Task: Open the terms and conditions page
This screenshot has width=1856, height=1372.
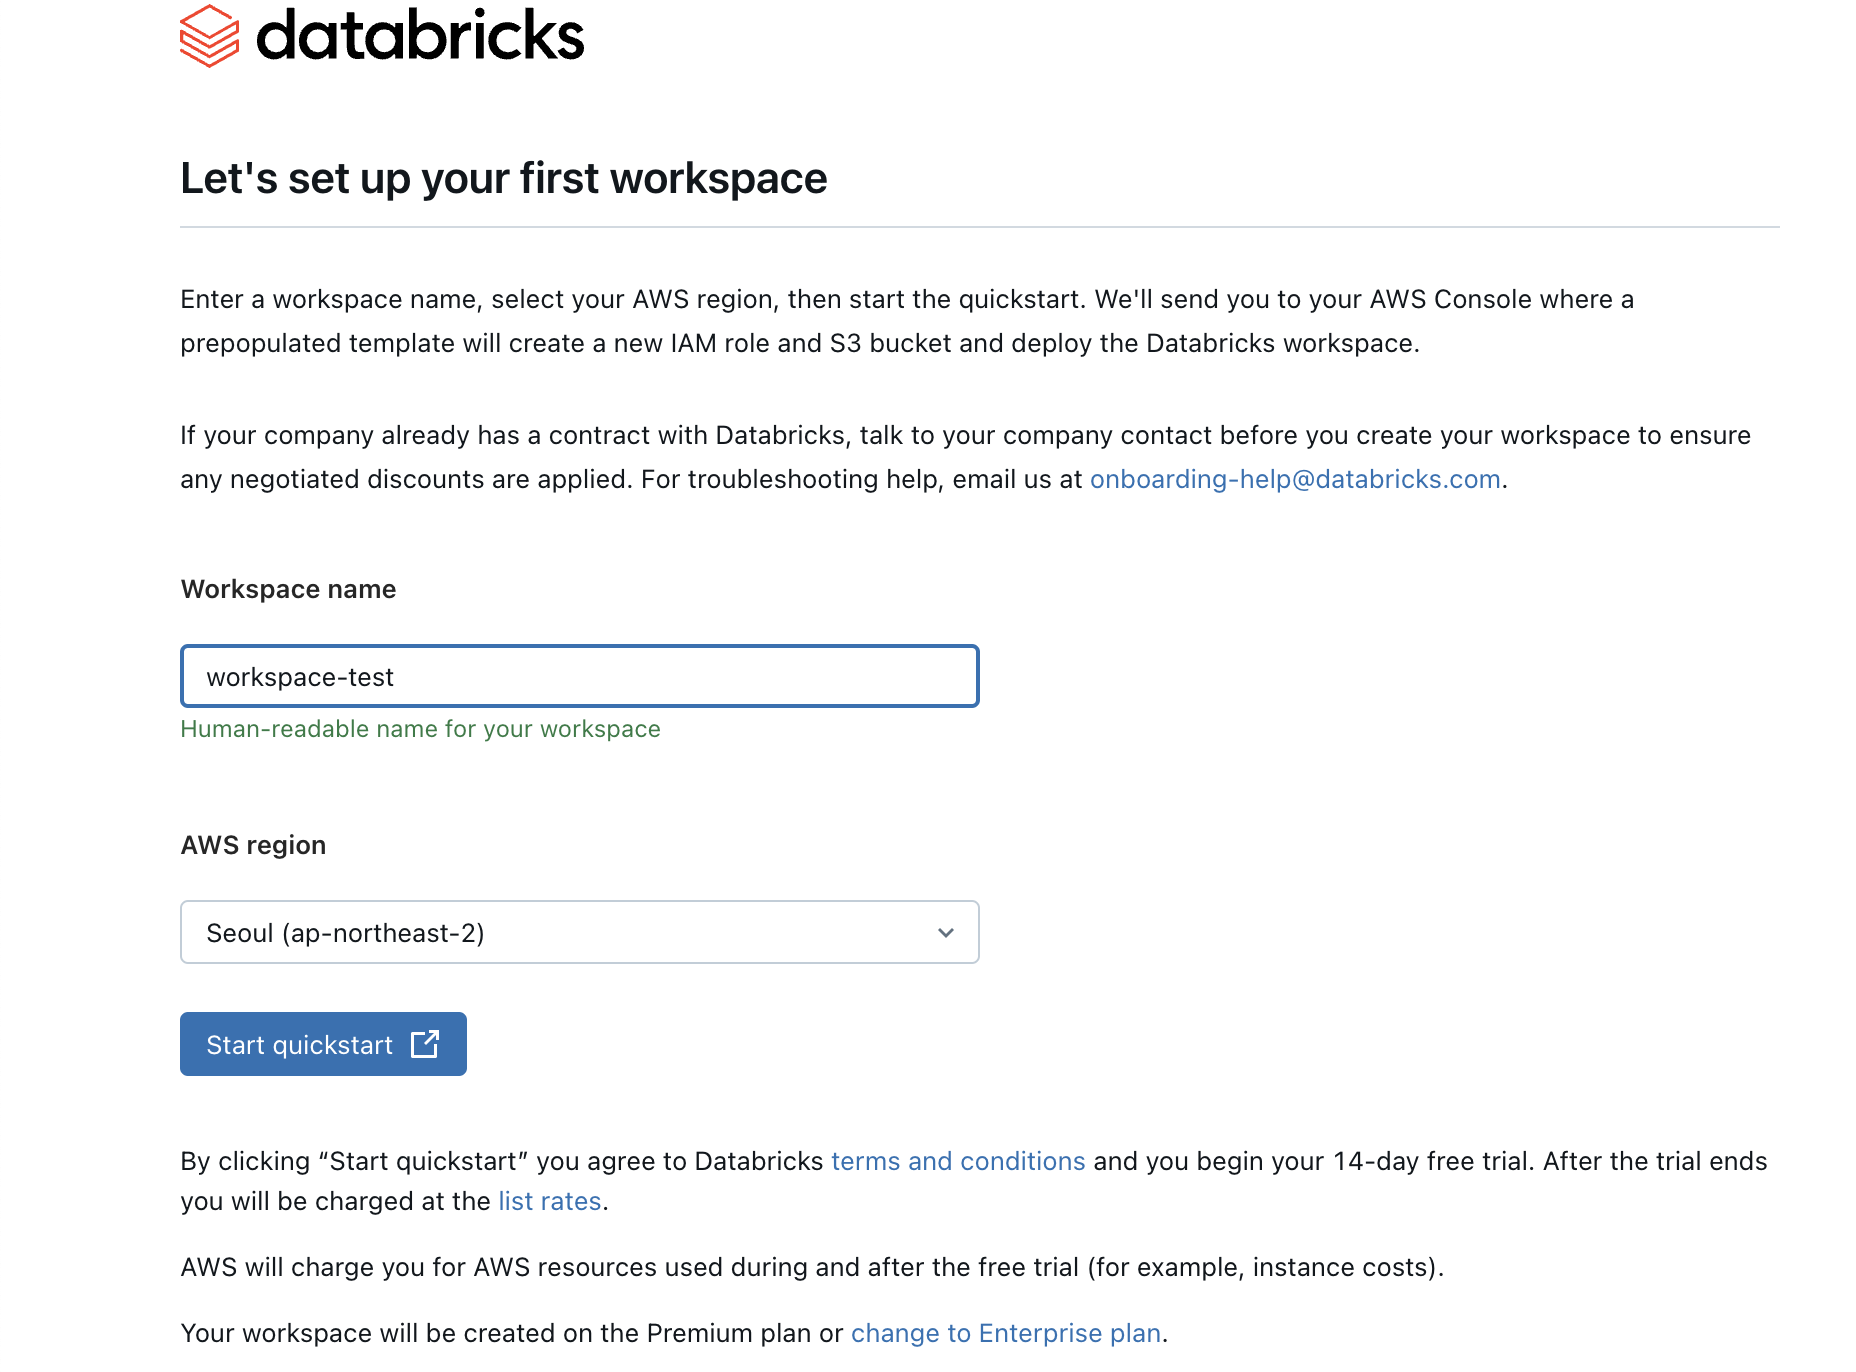Action: pos(957,1161)
